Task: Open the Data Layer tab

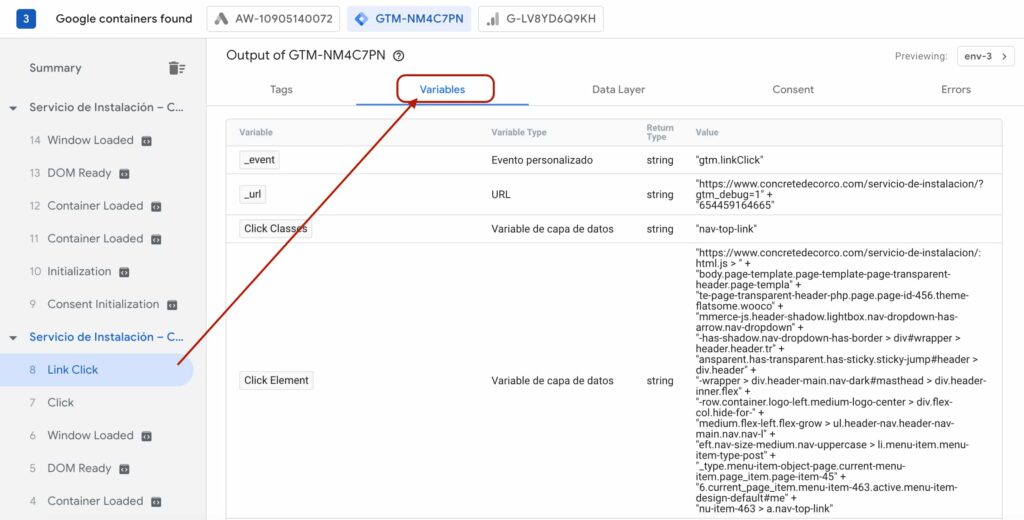Action: tap(618, 89)
